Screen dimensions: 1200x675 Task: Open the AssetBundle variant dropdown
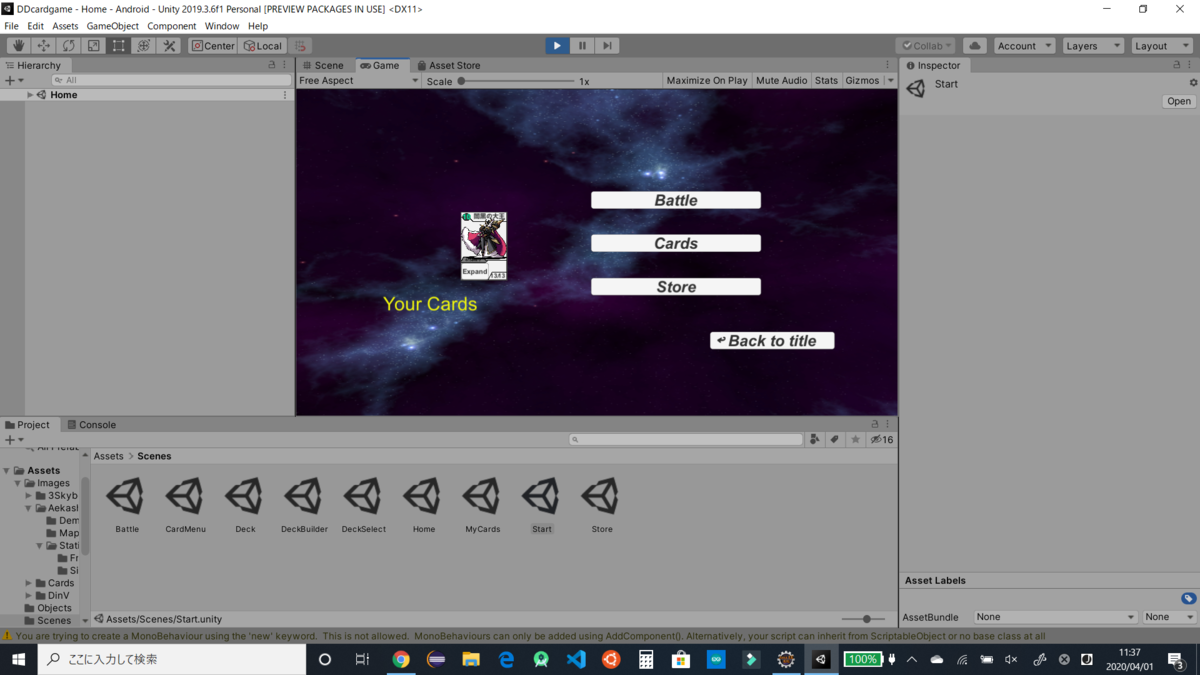pyautogui.click(x=1168, y=617)
